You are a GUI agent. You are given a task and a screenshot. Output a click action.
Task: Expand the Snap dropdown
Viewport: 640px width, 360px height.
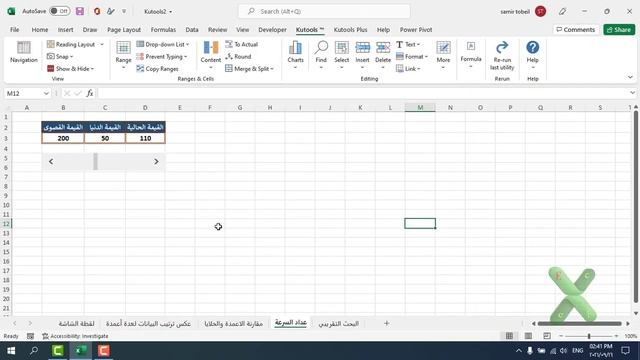point(72,56)
